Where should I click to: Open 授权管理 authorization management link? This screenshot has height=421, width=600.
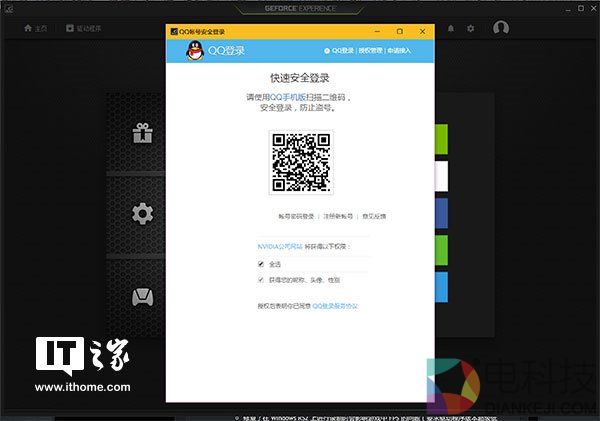pyautogui.click(x=370, y=51)
